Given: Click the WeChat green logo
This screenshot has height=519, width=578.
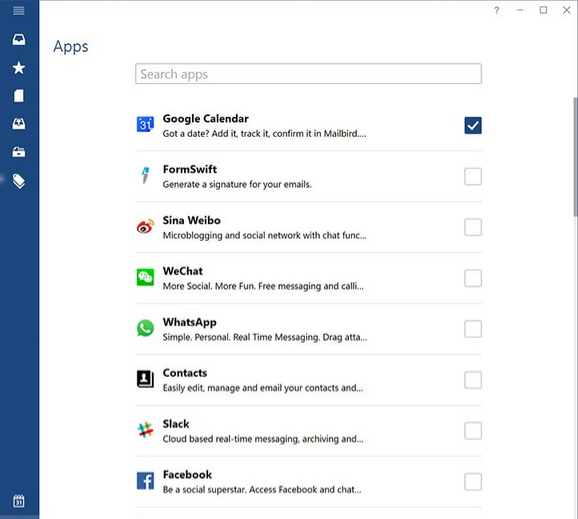Looking at the screenshot, I should pos(145,277).
